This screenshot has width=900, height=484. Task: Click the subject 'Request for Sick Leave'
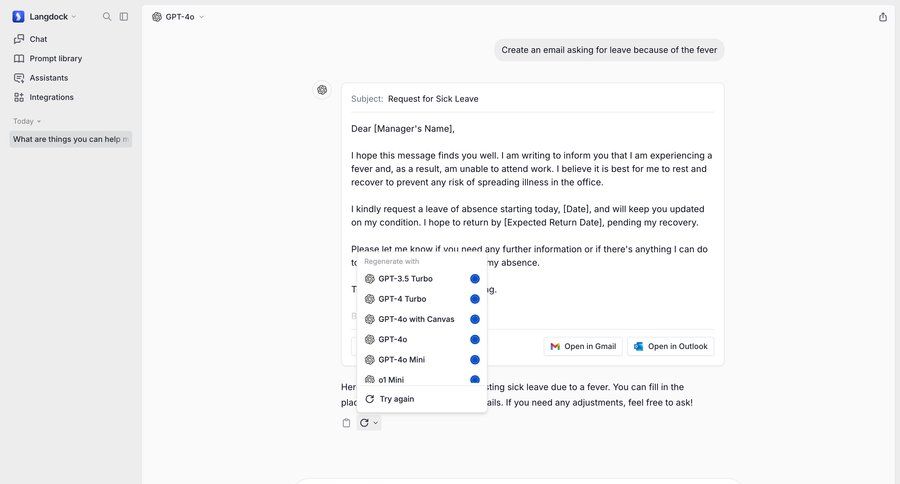click(433, 99)
